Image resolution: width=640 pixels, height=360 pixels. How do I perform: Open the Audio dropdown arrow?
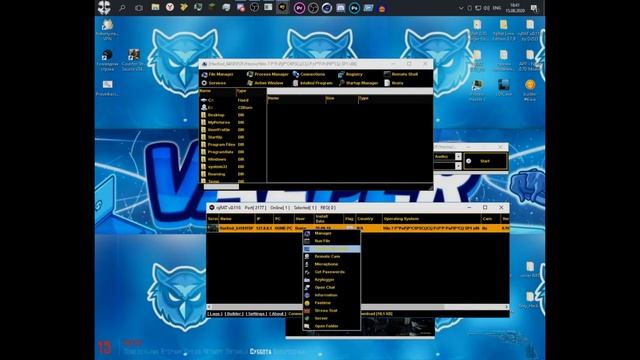(x=458, y=157)
